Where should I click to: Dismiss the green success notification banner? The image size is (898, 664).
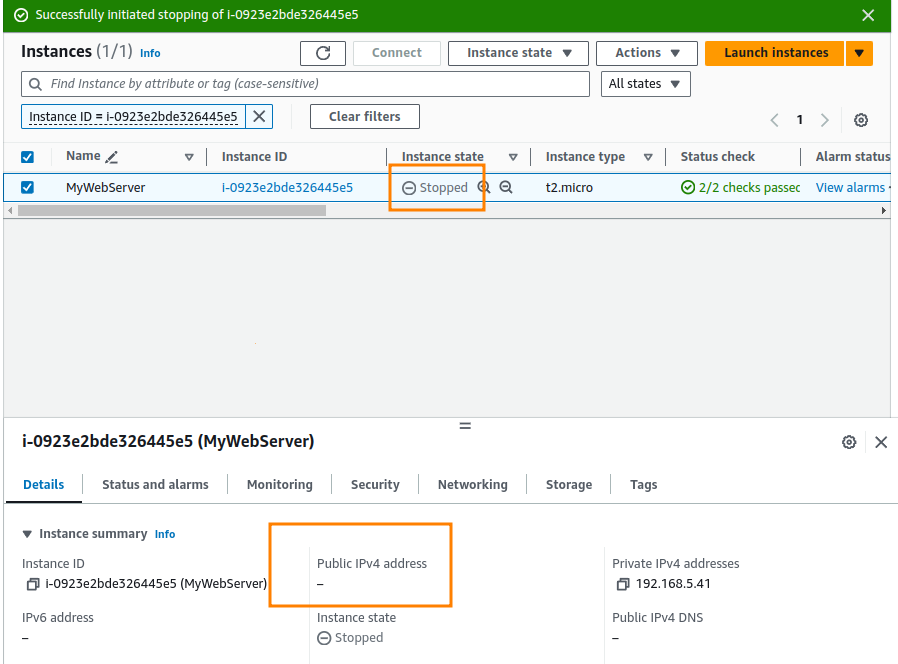tap(868, 15)
